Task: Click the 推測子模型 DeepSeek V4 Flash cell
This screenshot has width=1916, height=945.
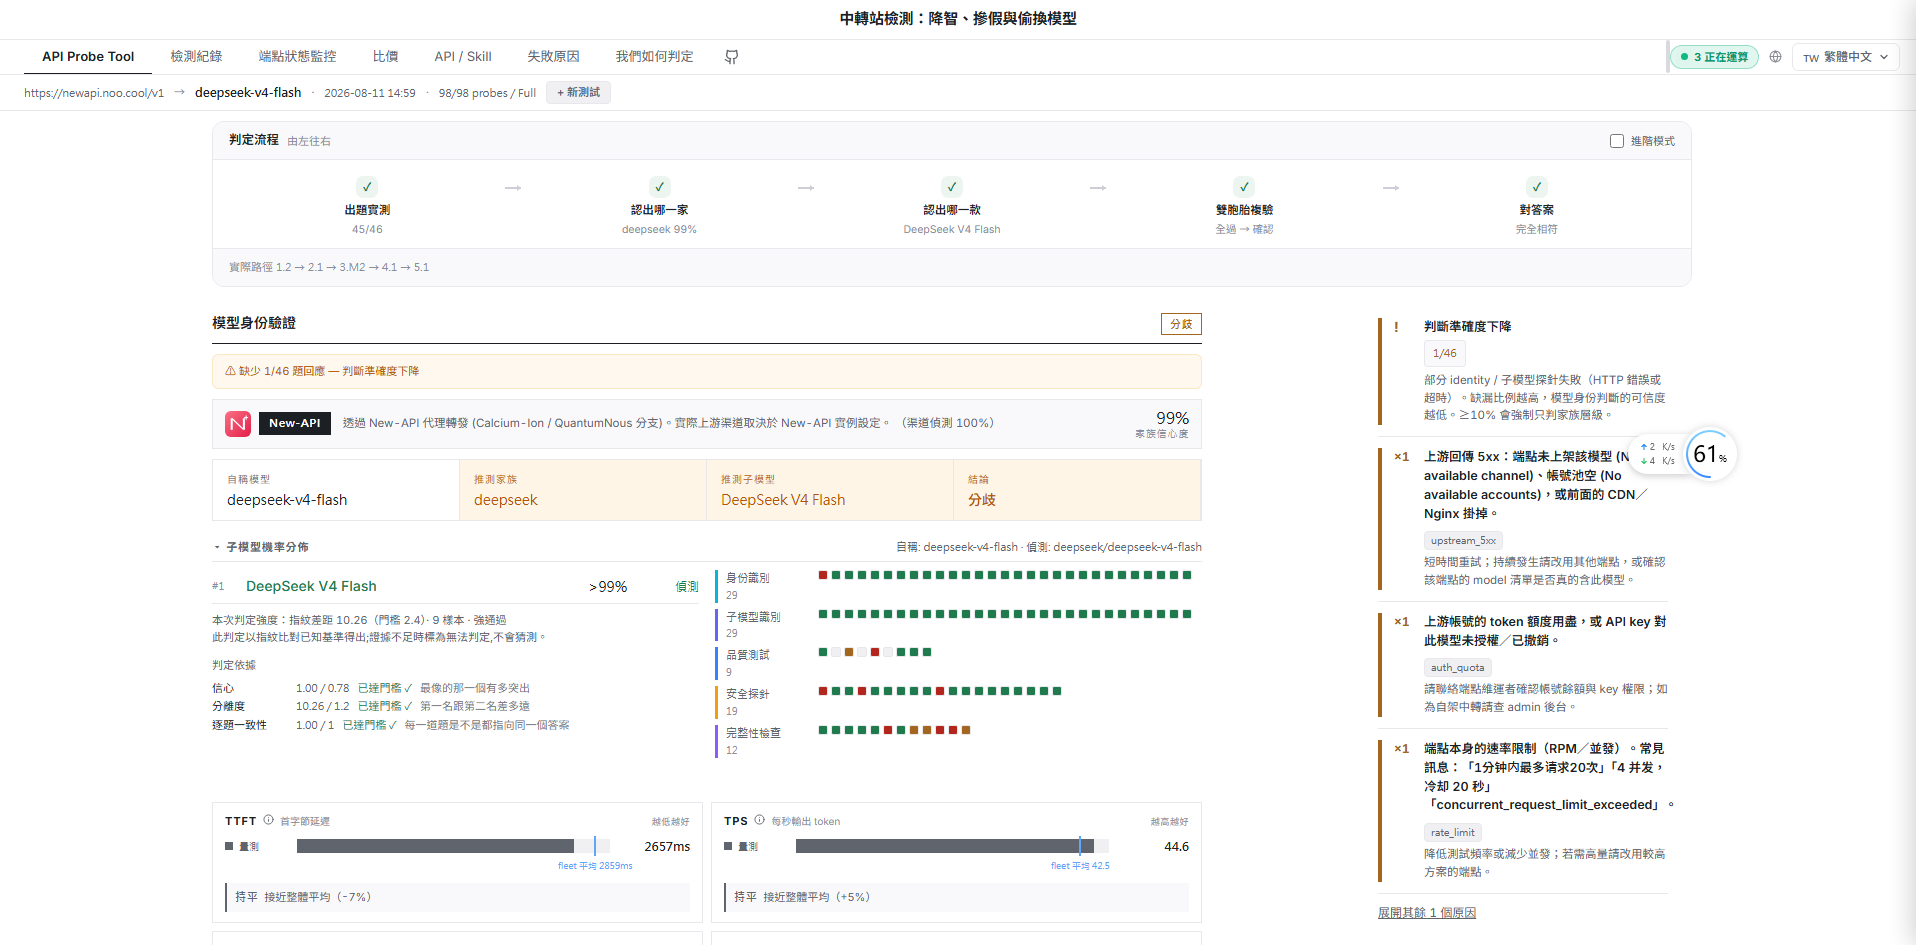Action: [830, 490]
